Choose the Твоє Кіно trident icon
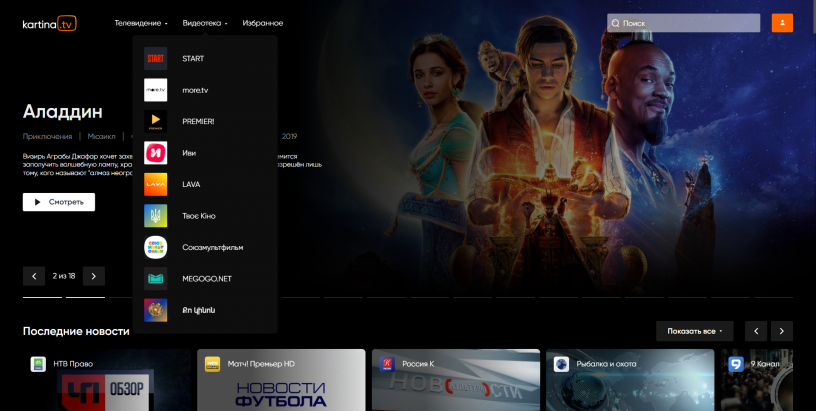816x411 pixels. [x=155, y=216]
